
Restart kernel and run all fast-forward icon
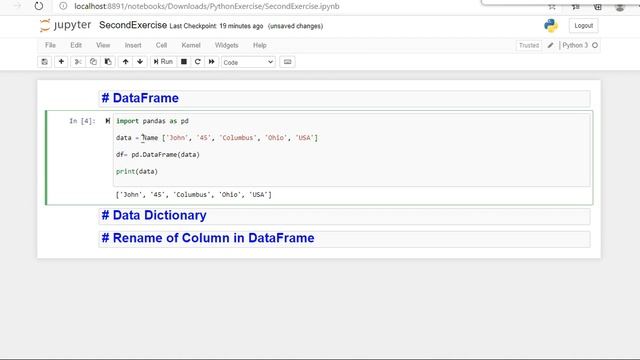211,62
